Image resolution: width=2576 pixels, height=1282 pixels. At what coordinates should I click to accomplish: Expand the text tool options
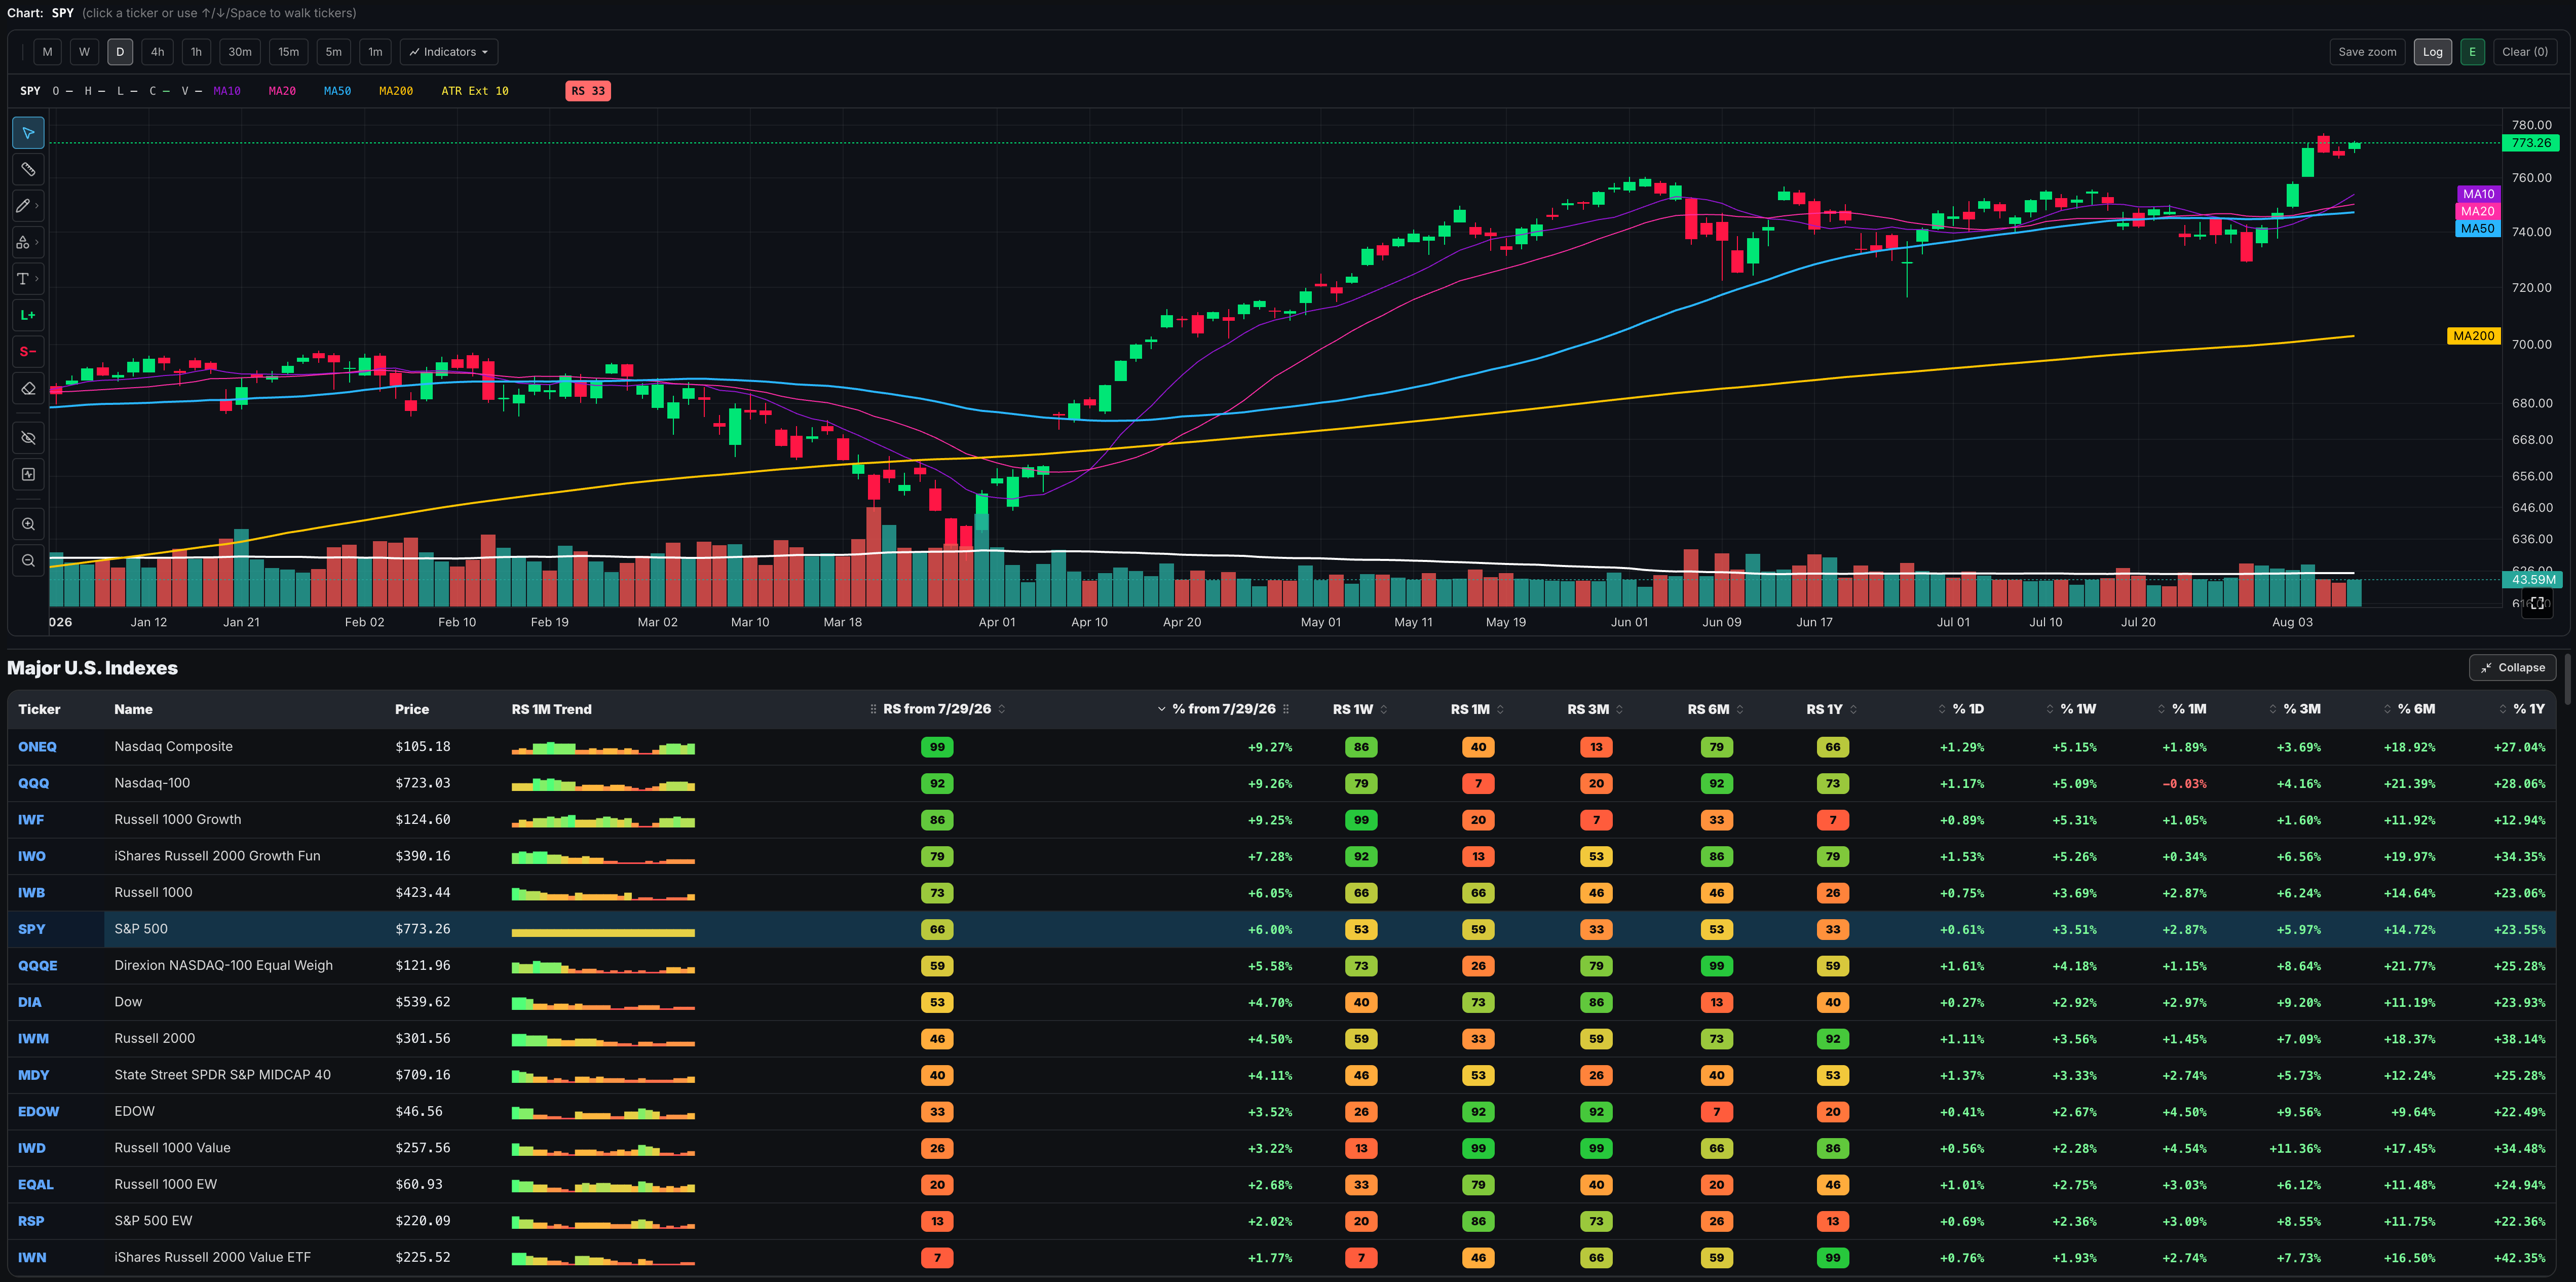37,279
